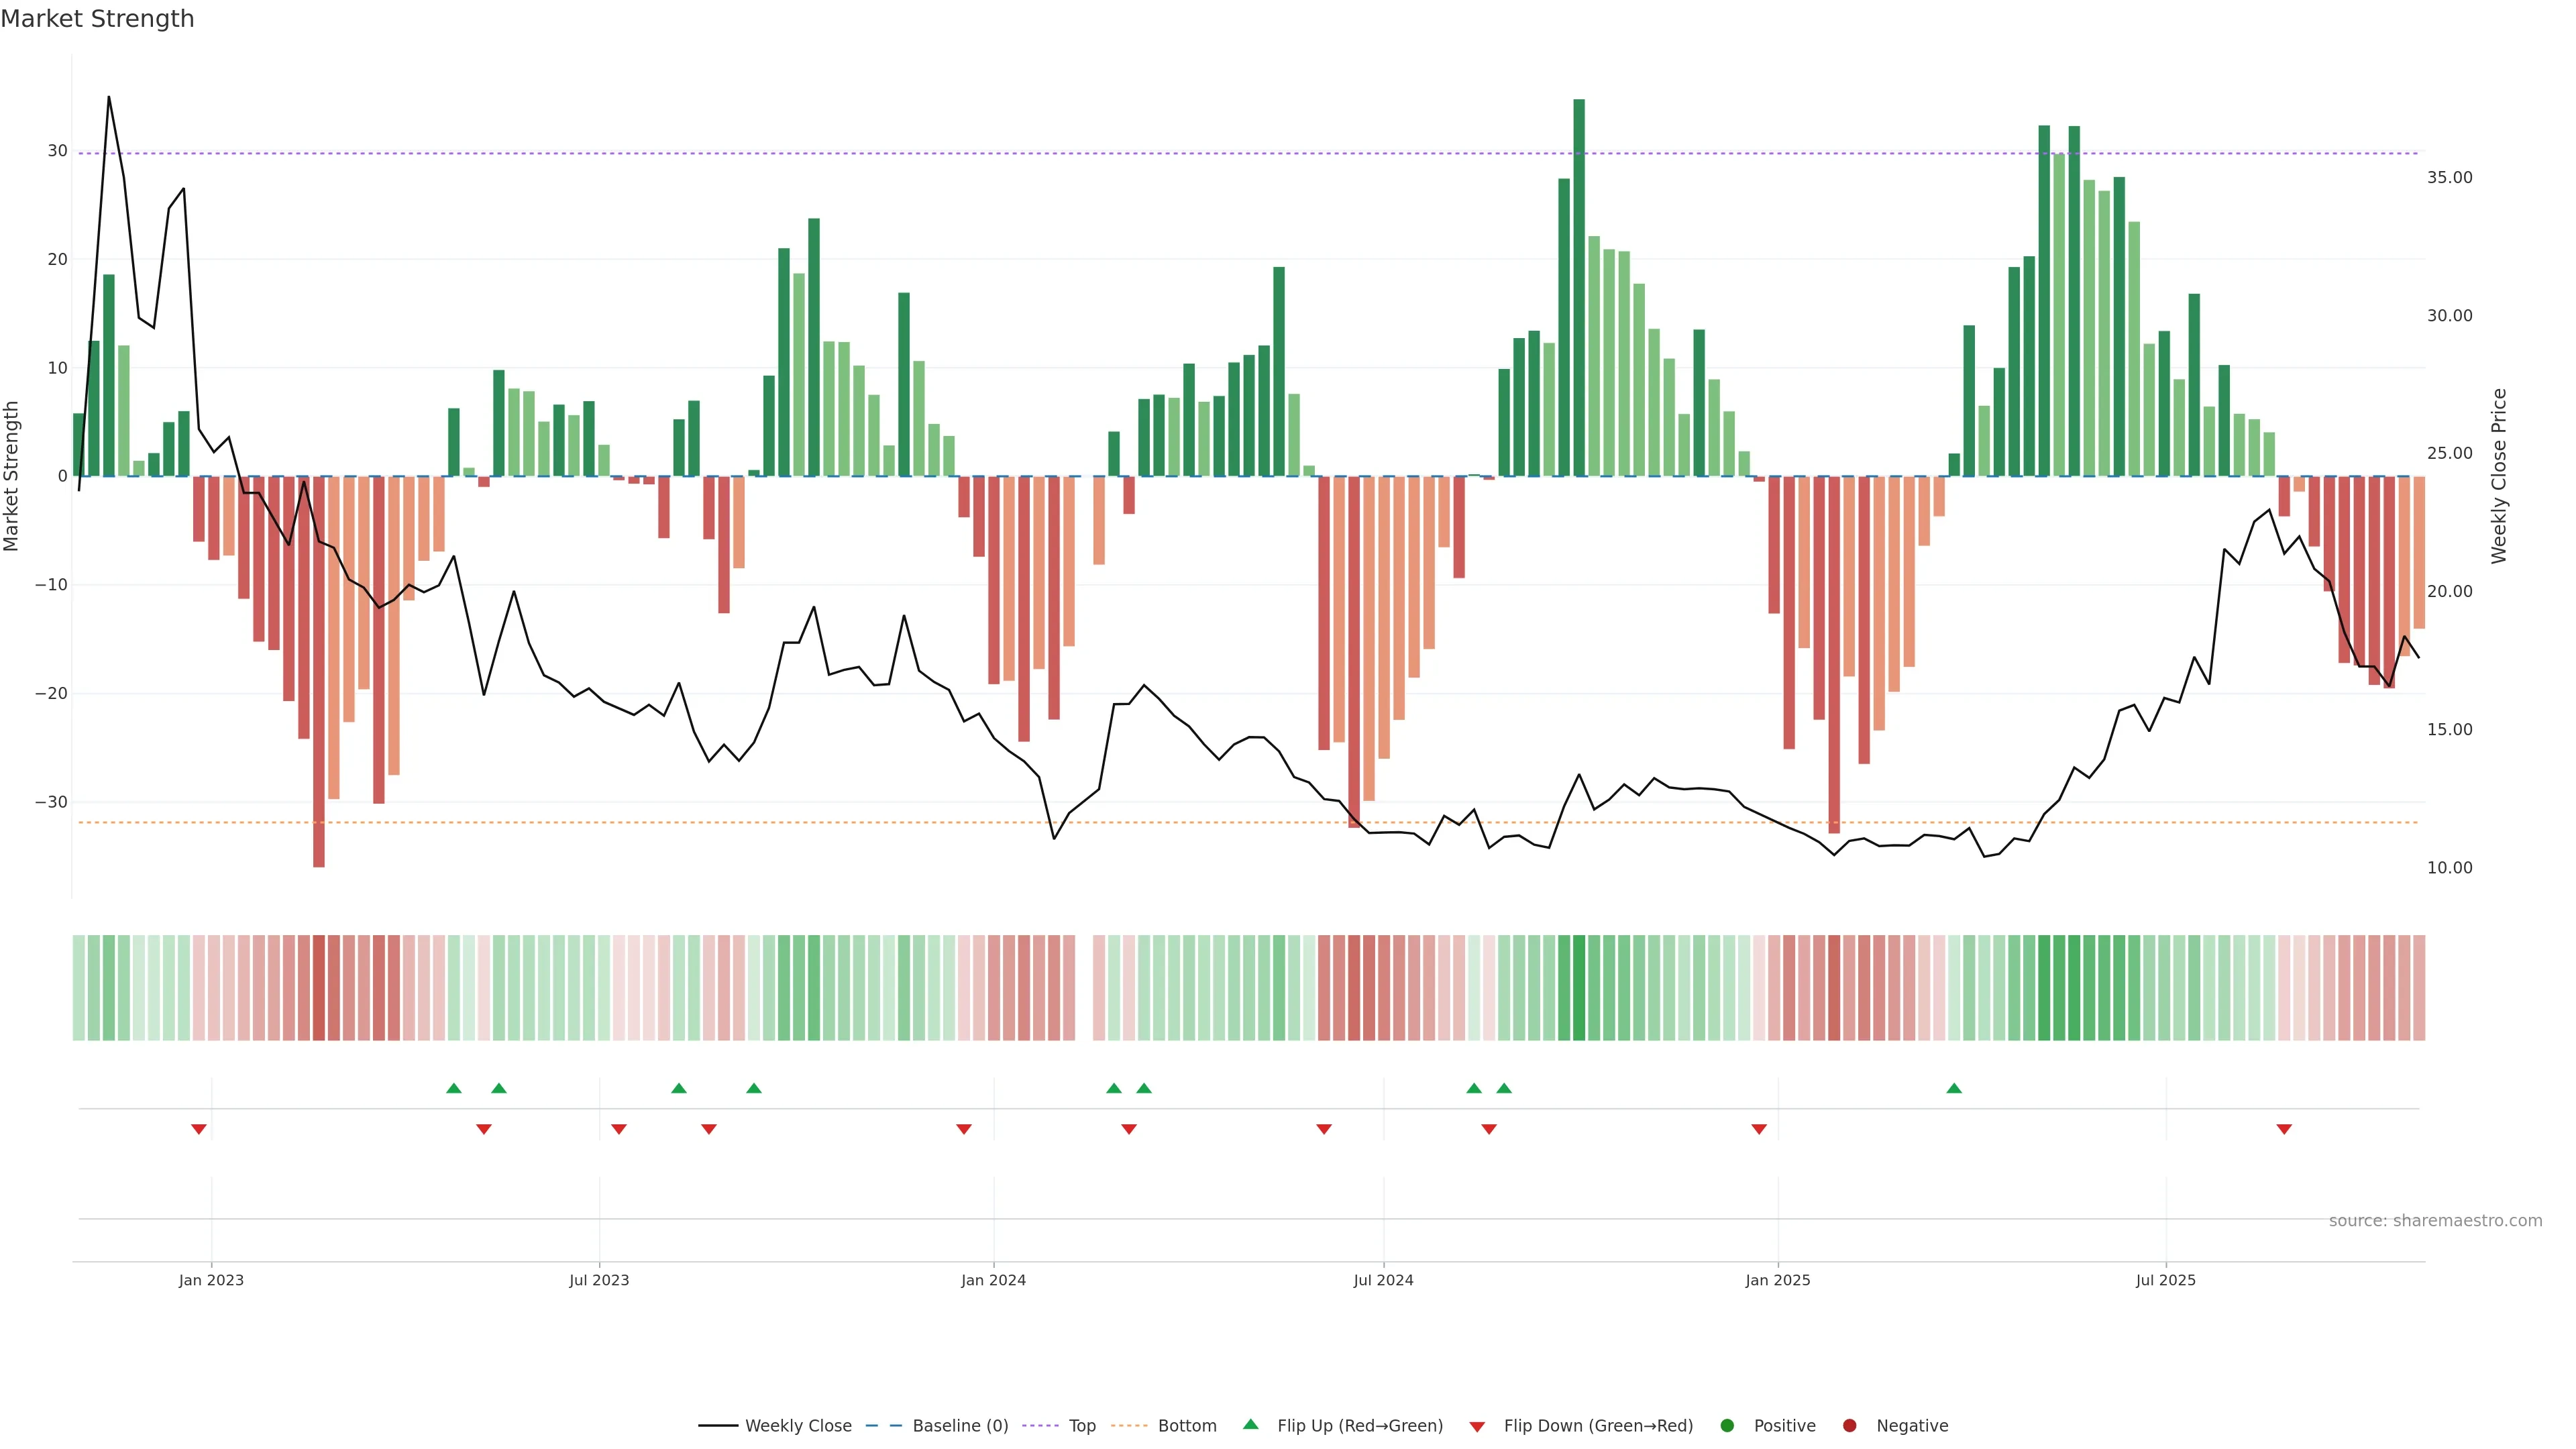2576x1449 pixels.
Task: Click the Jan 2024 x-axis label
Action: coord(993,1280)
